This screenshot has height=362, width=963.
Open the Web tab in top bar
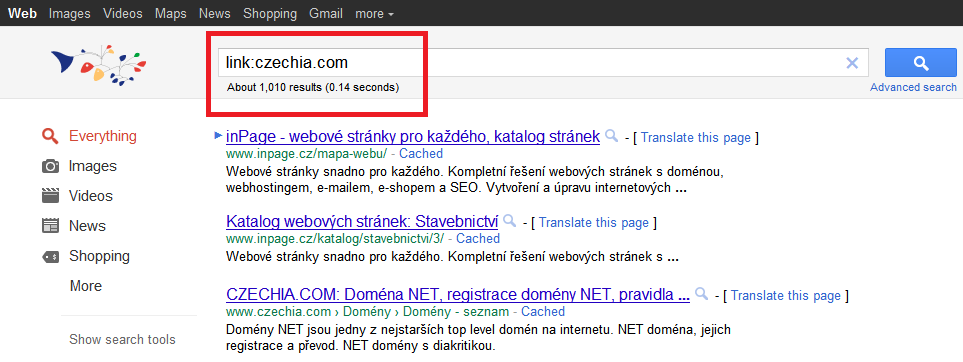[x=22, y=13]
